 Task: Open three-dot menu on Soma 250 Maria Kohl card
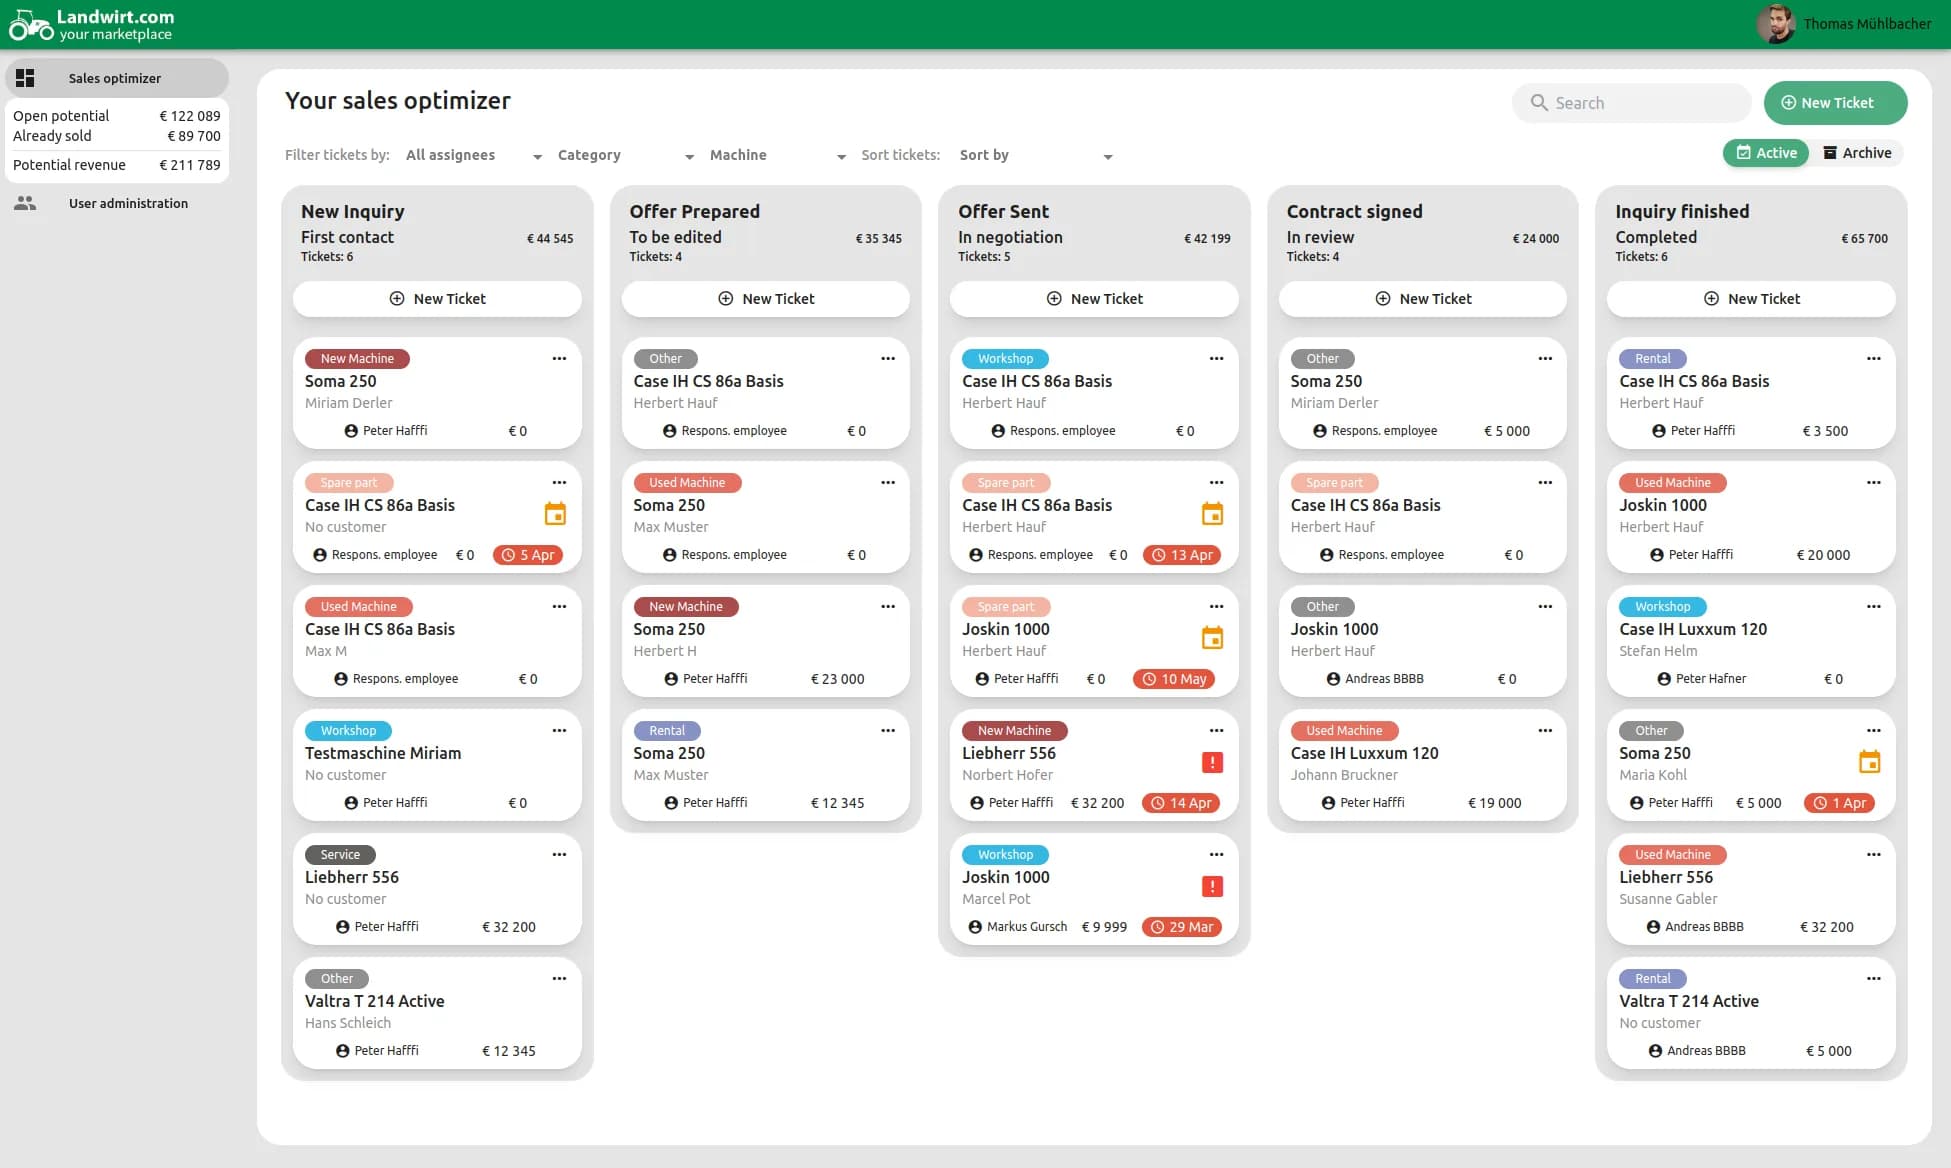tap(1874, 731)
